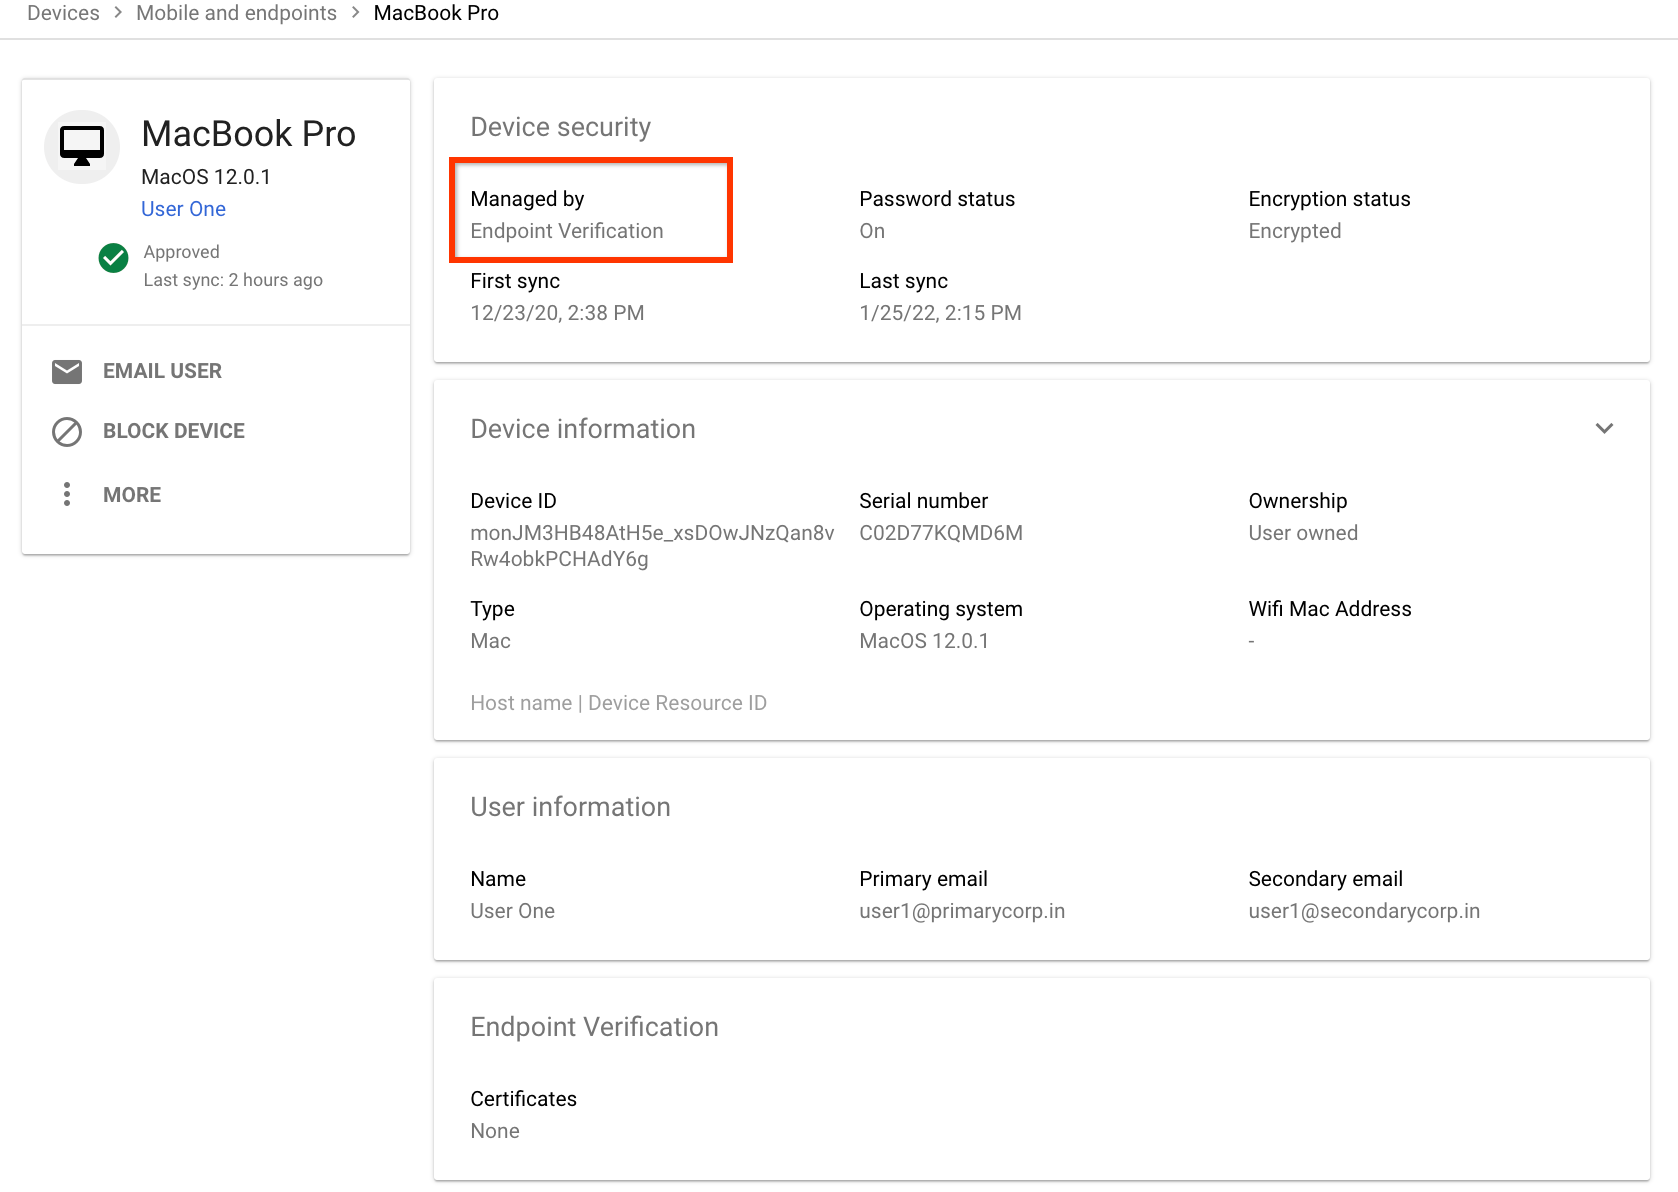Screen dimensions: 1678x1192
Task: Click the MacBook Pro device monitor icon
Action: tap(82, 146)
